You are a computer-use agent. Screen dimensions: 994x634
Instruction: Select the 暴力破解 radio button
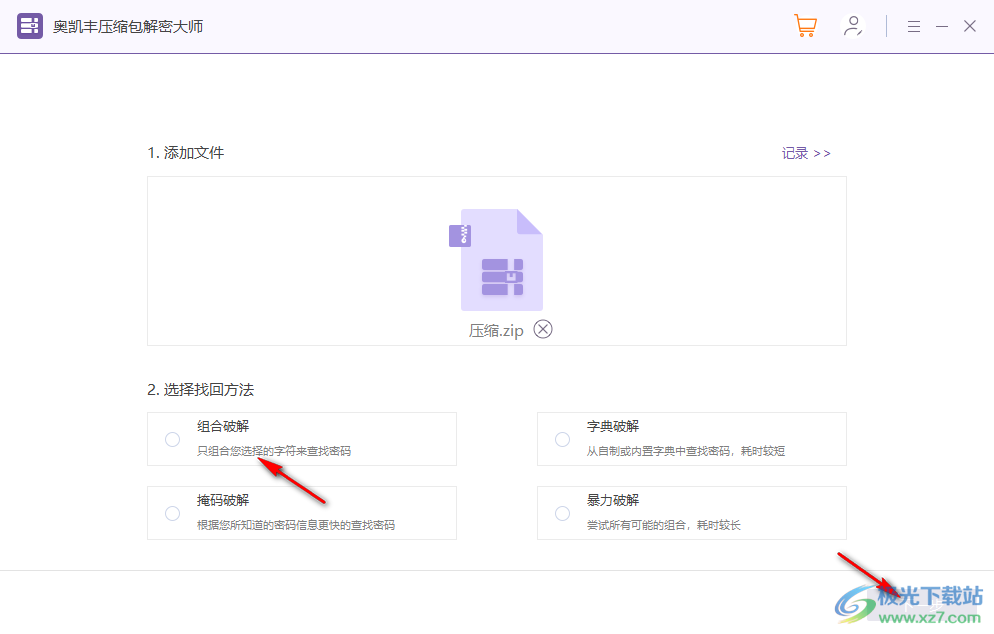click(562, 514)
